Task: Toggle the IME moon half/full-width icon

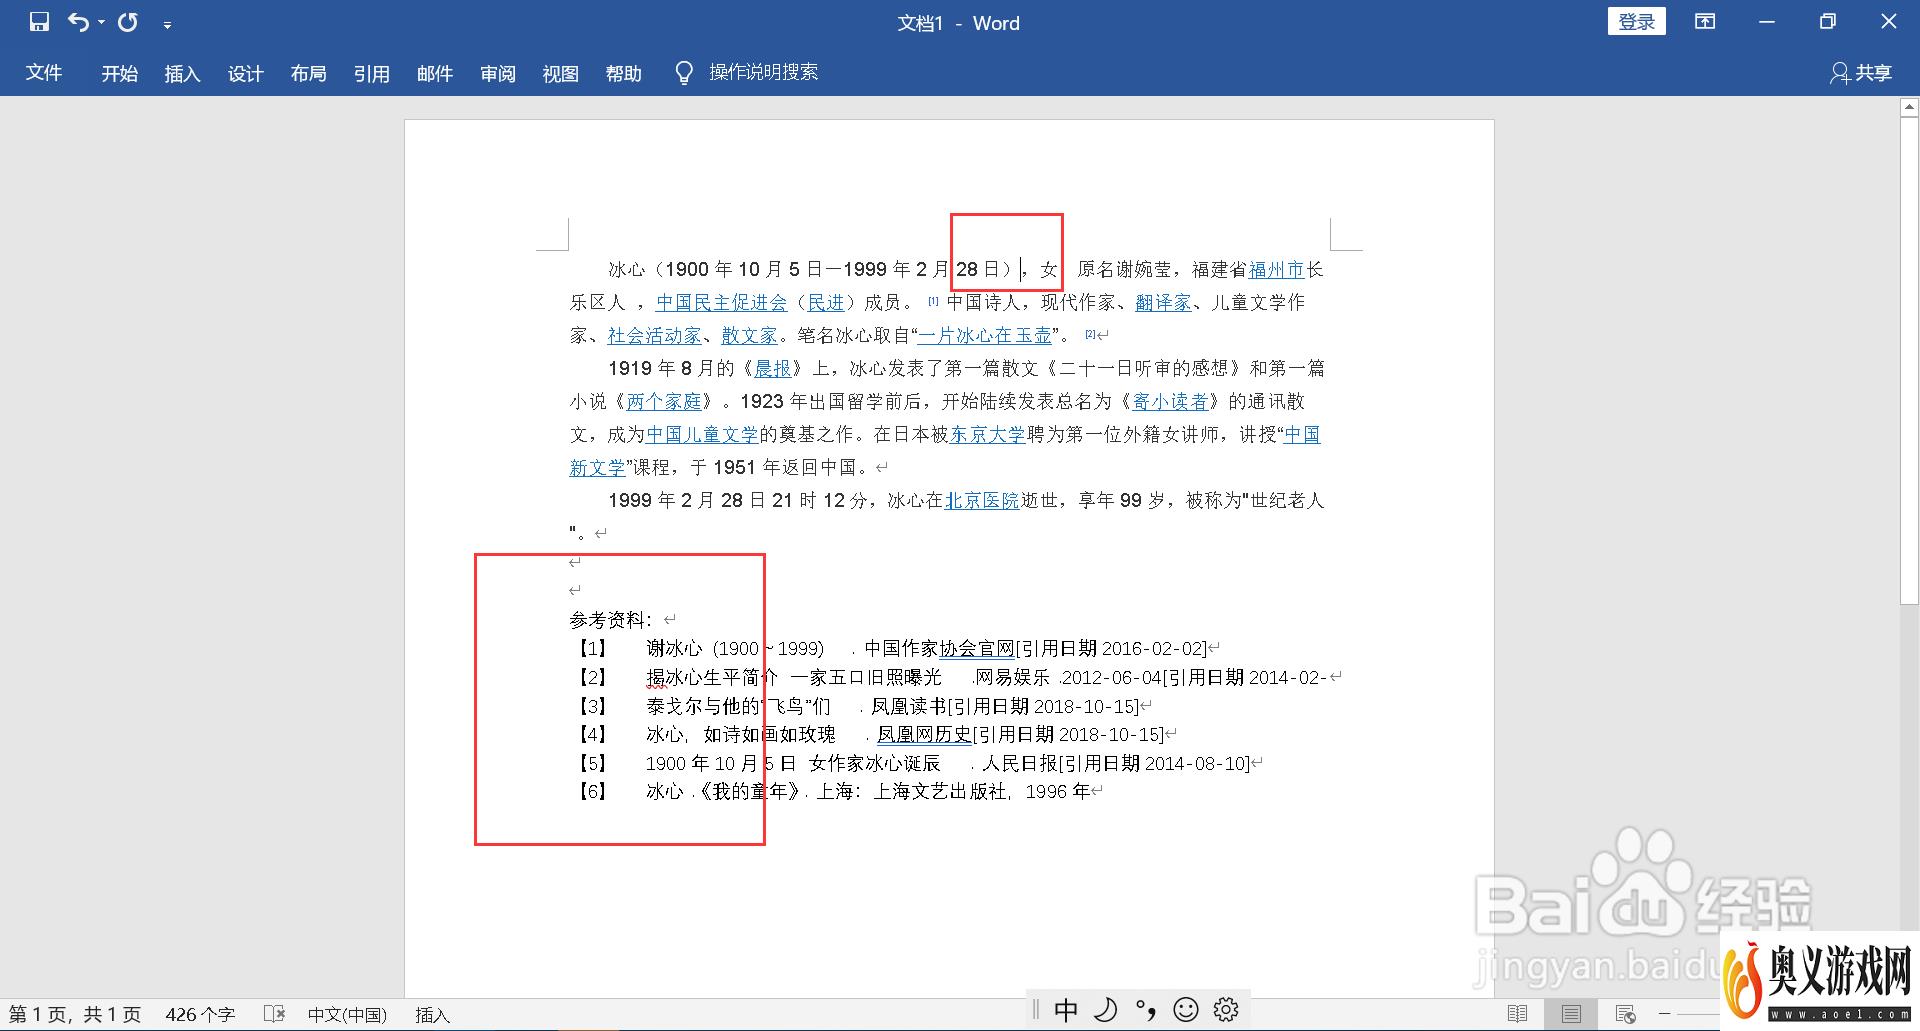Action: 1106,1010
